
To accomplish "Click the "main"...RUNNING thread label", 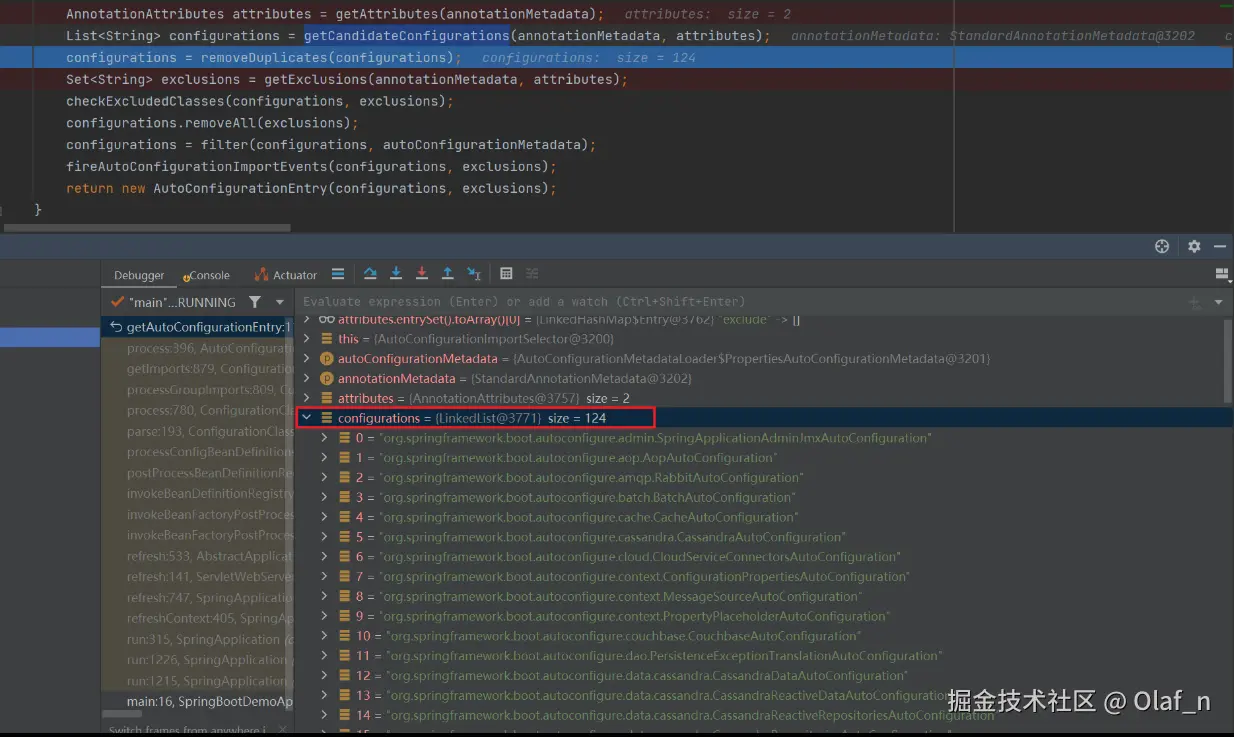I will coord(182,302).
